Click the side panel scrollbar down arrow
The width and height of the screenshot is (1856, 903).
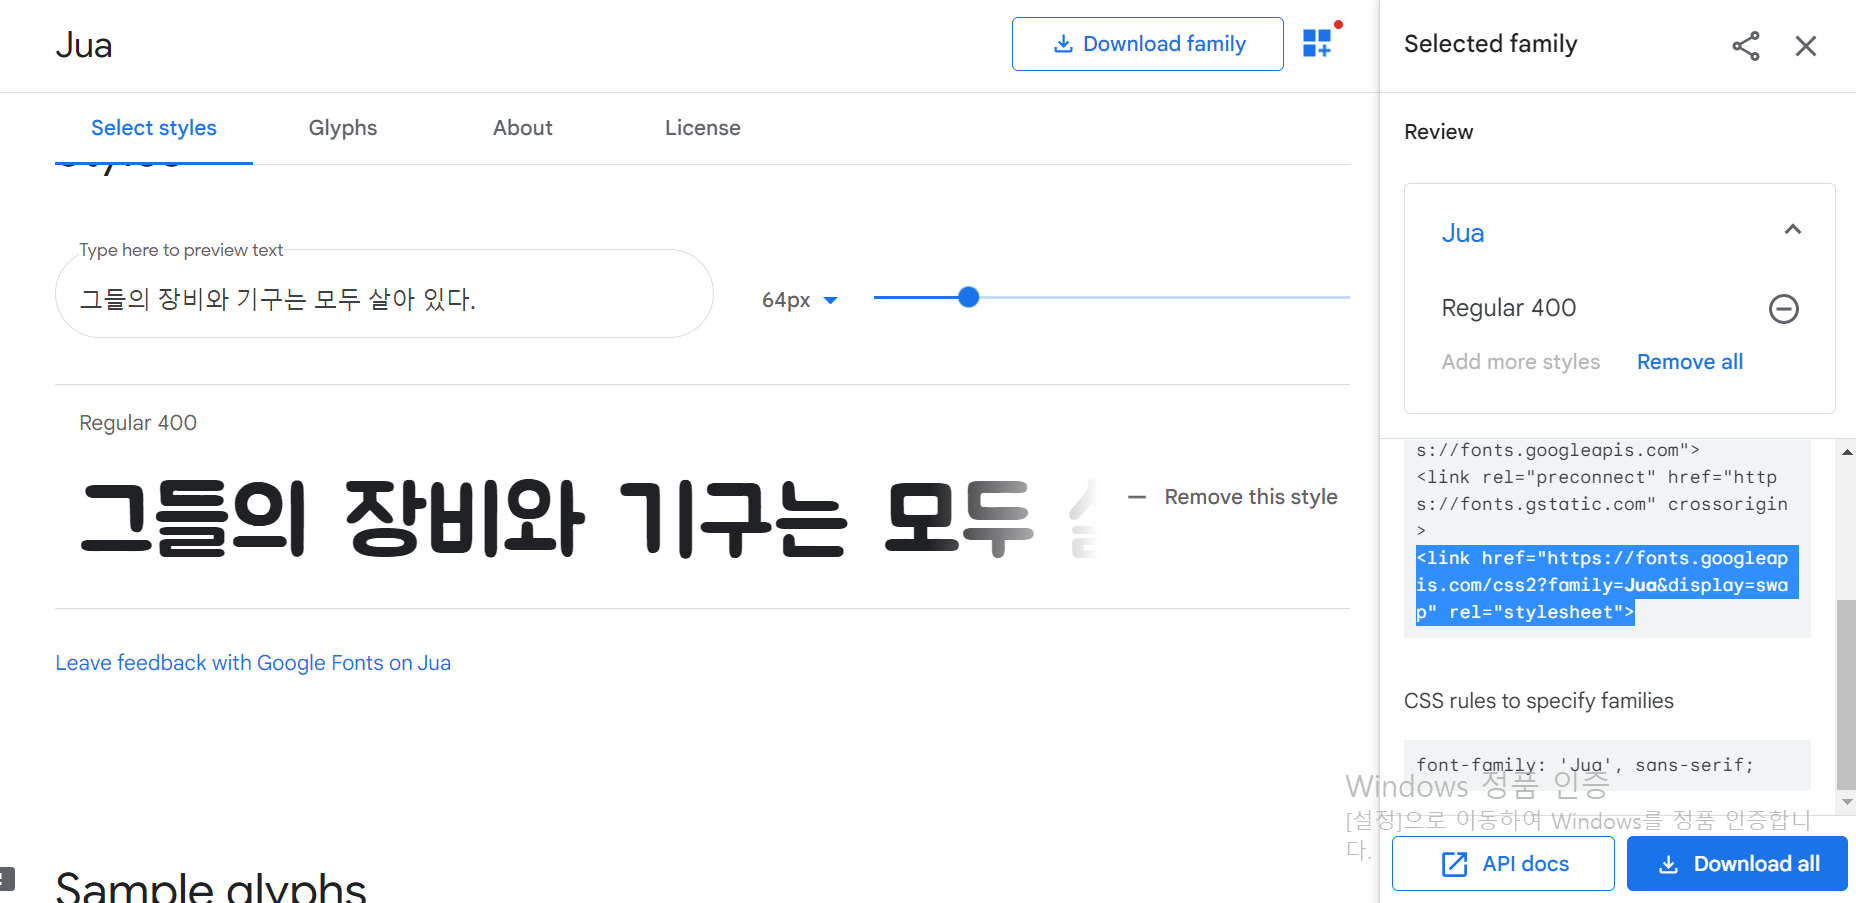(x=1847, y=802)
